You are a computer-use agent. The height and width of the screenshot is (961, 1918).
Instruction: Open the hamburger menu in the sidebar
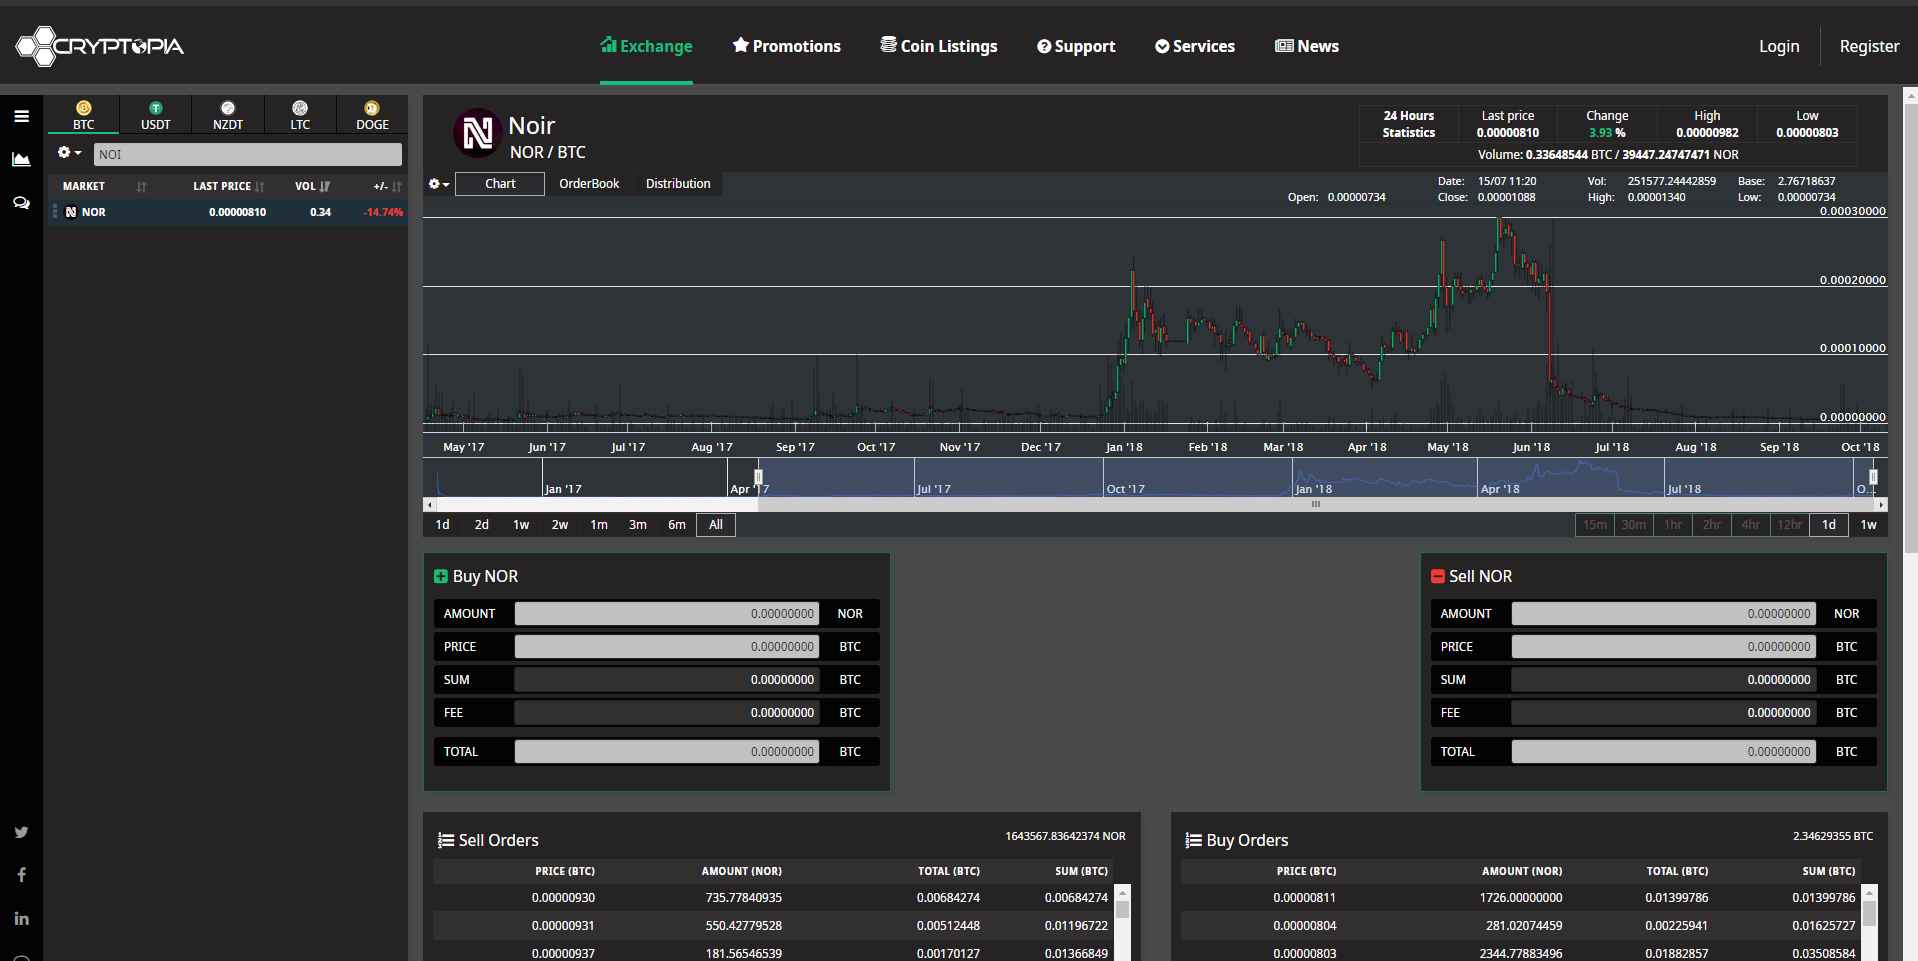21,116
